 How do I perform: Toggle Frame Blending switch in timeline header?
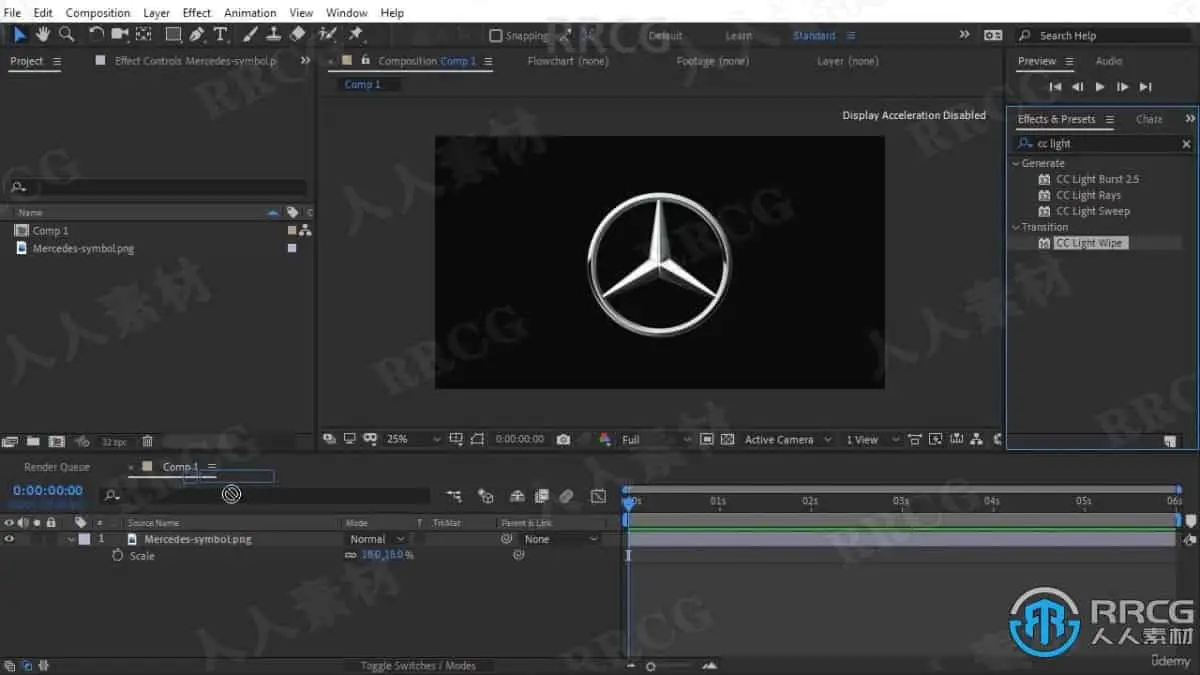(x=542, y=495)
